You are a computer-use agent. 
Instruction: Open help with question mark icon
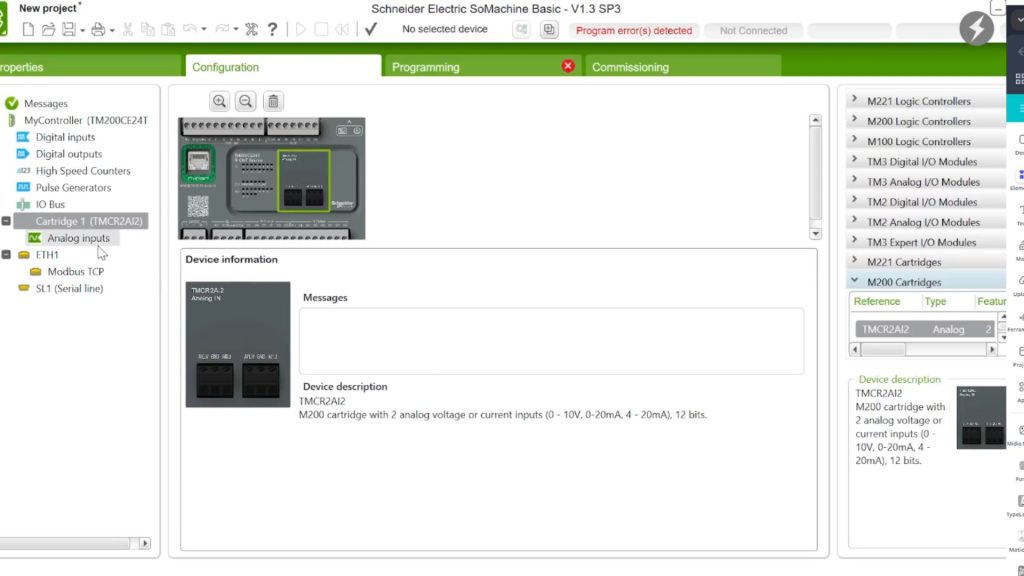point(272,30)
